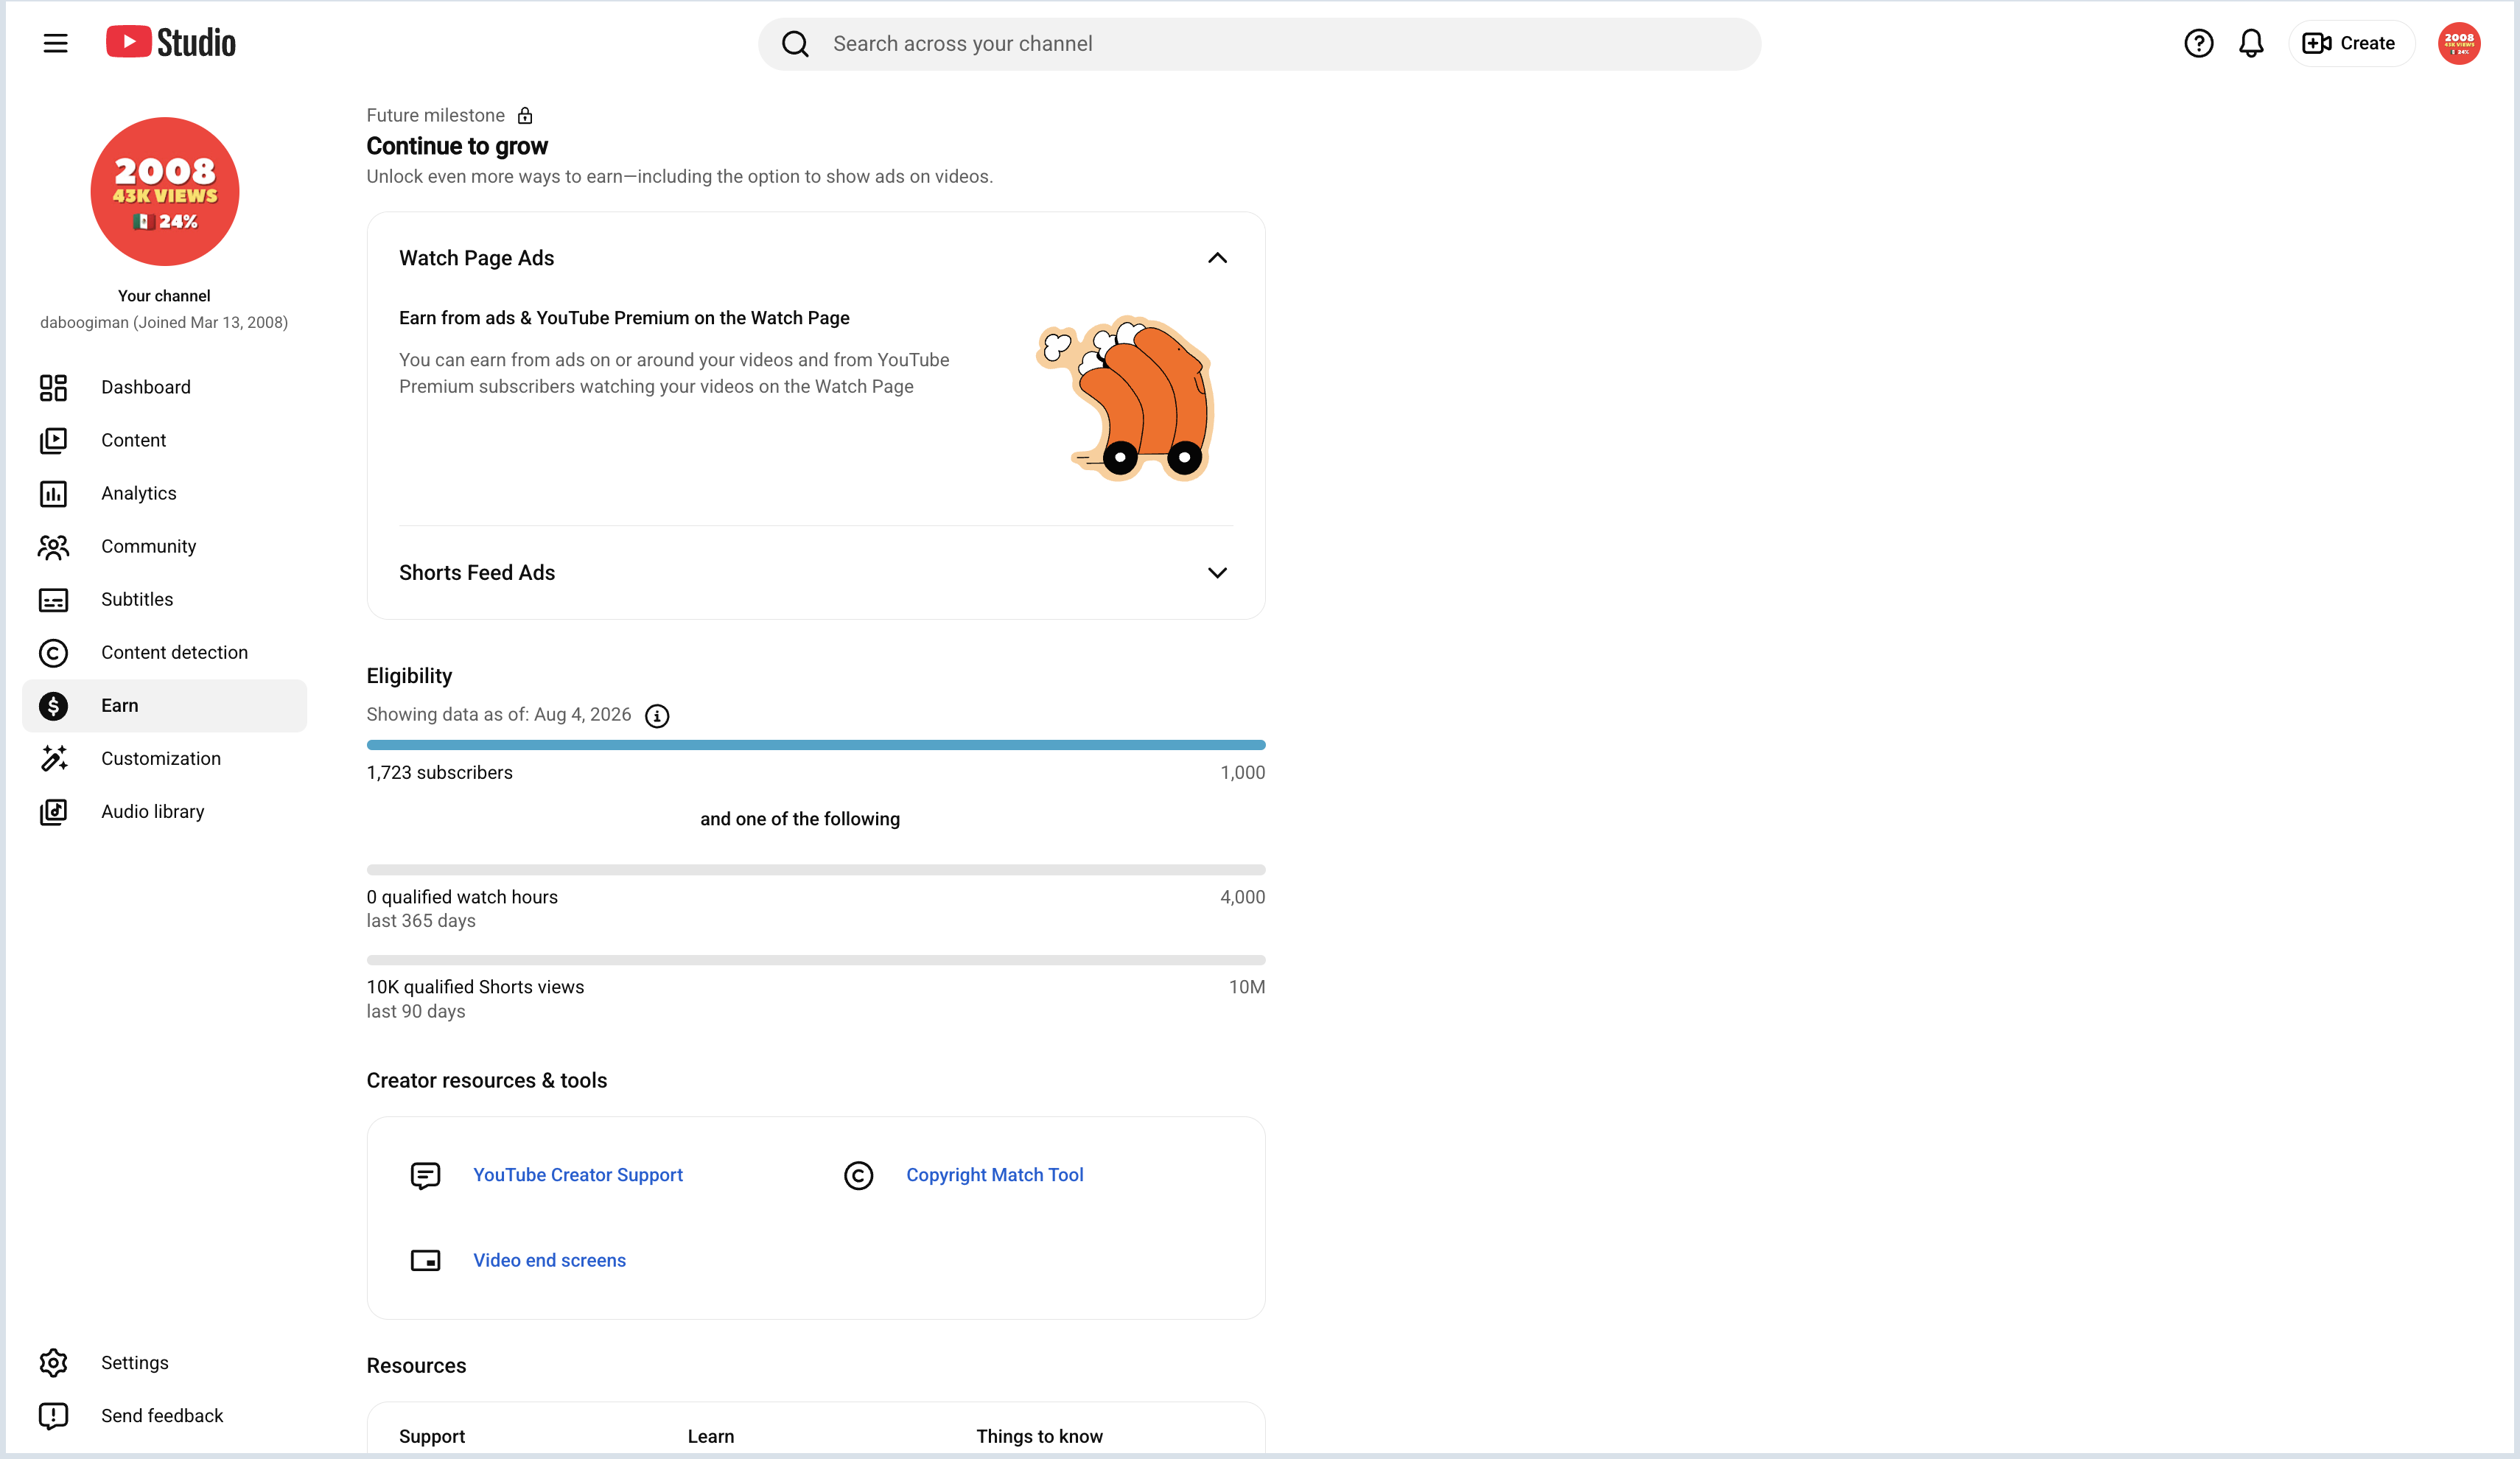Click the Things to know heading
Screen dimensions: 2520x1459
[x=1039, y=1436]
